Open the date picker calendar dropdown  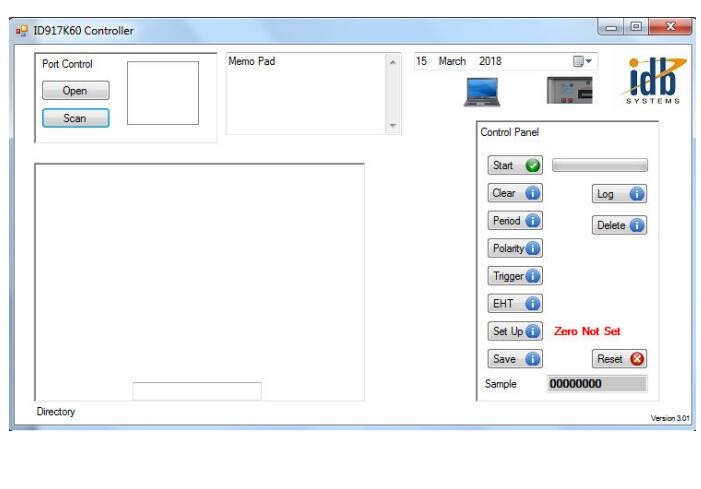pos(582,62)
